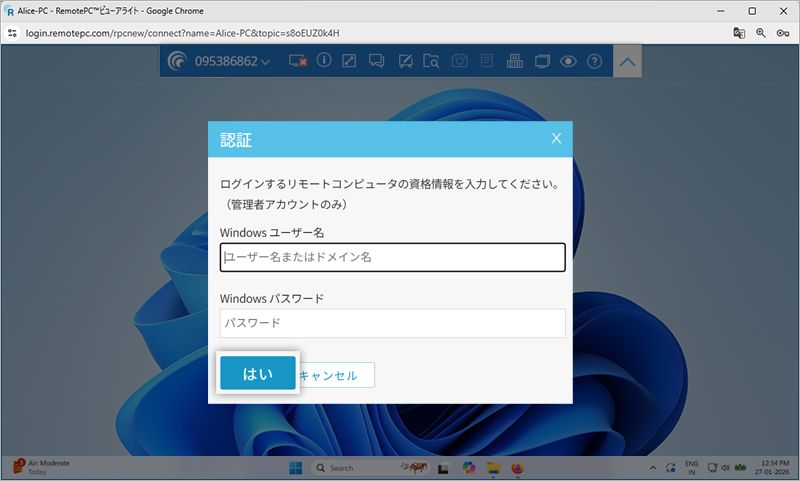Open the Air: Moderate weather widget

41,467
